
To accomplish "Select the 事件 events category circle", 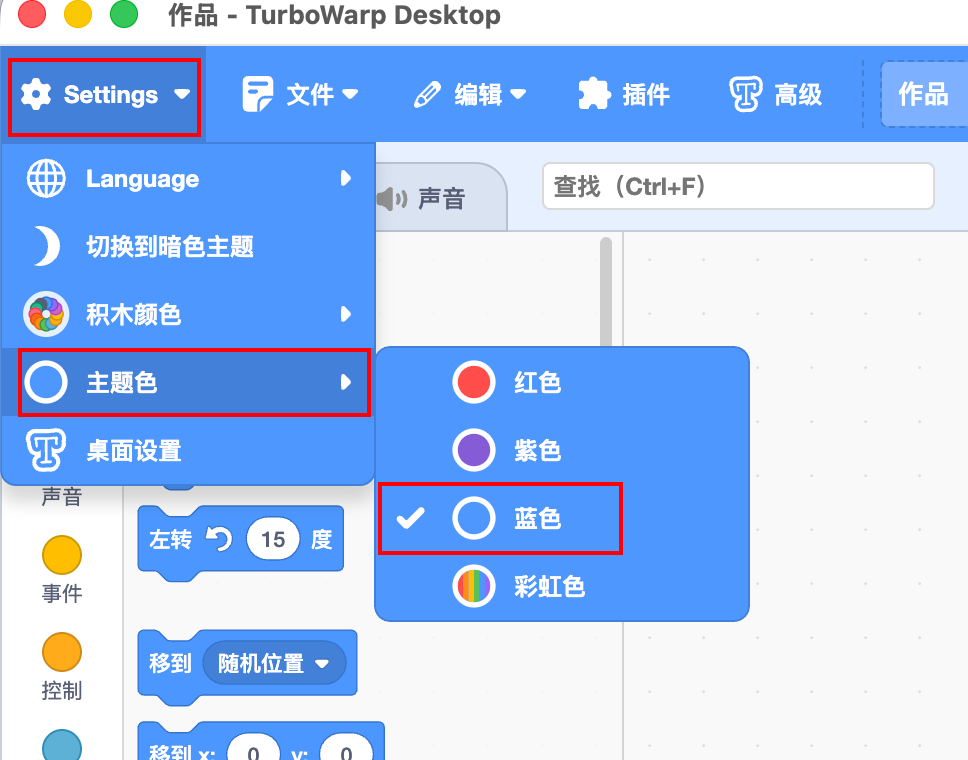I will 62,555.
